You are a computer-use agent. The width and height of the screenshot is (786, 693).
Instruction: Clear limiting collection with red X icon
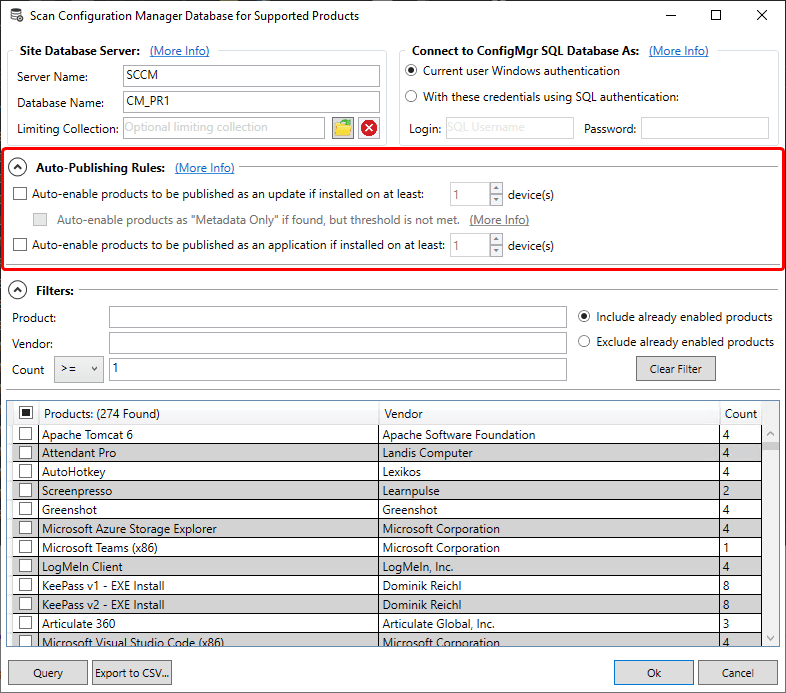369,128
